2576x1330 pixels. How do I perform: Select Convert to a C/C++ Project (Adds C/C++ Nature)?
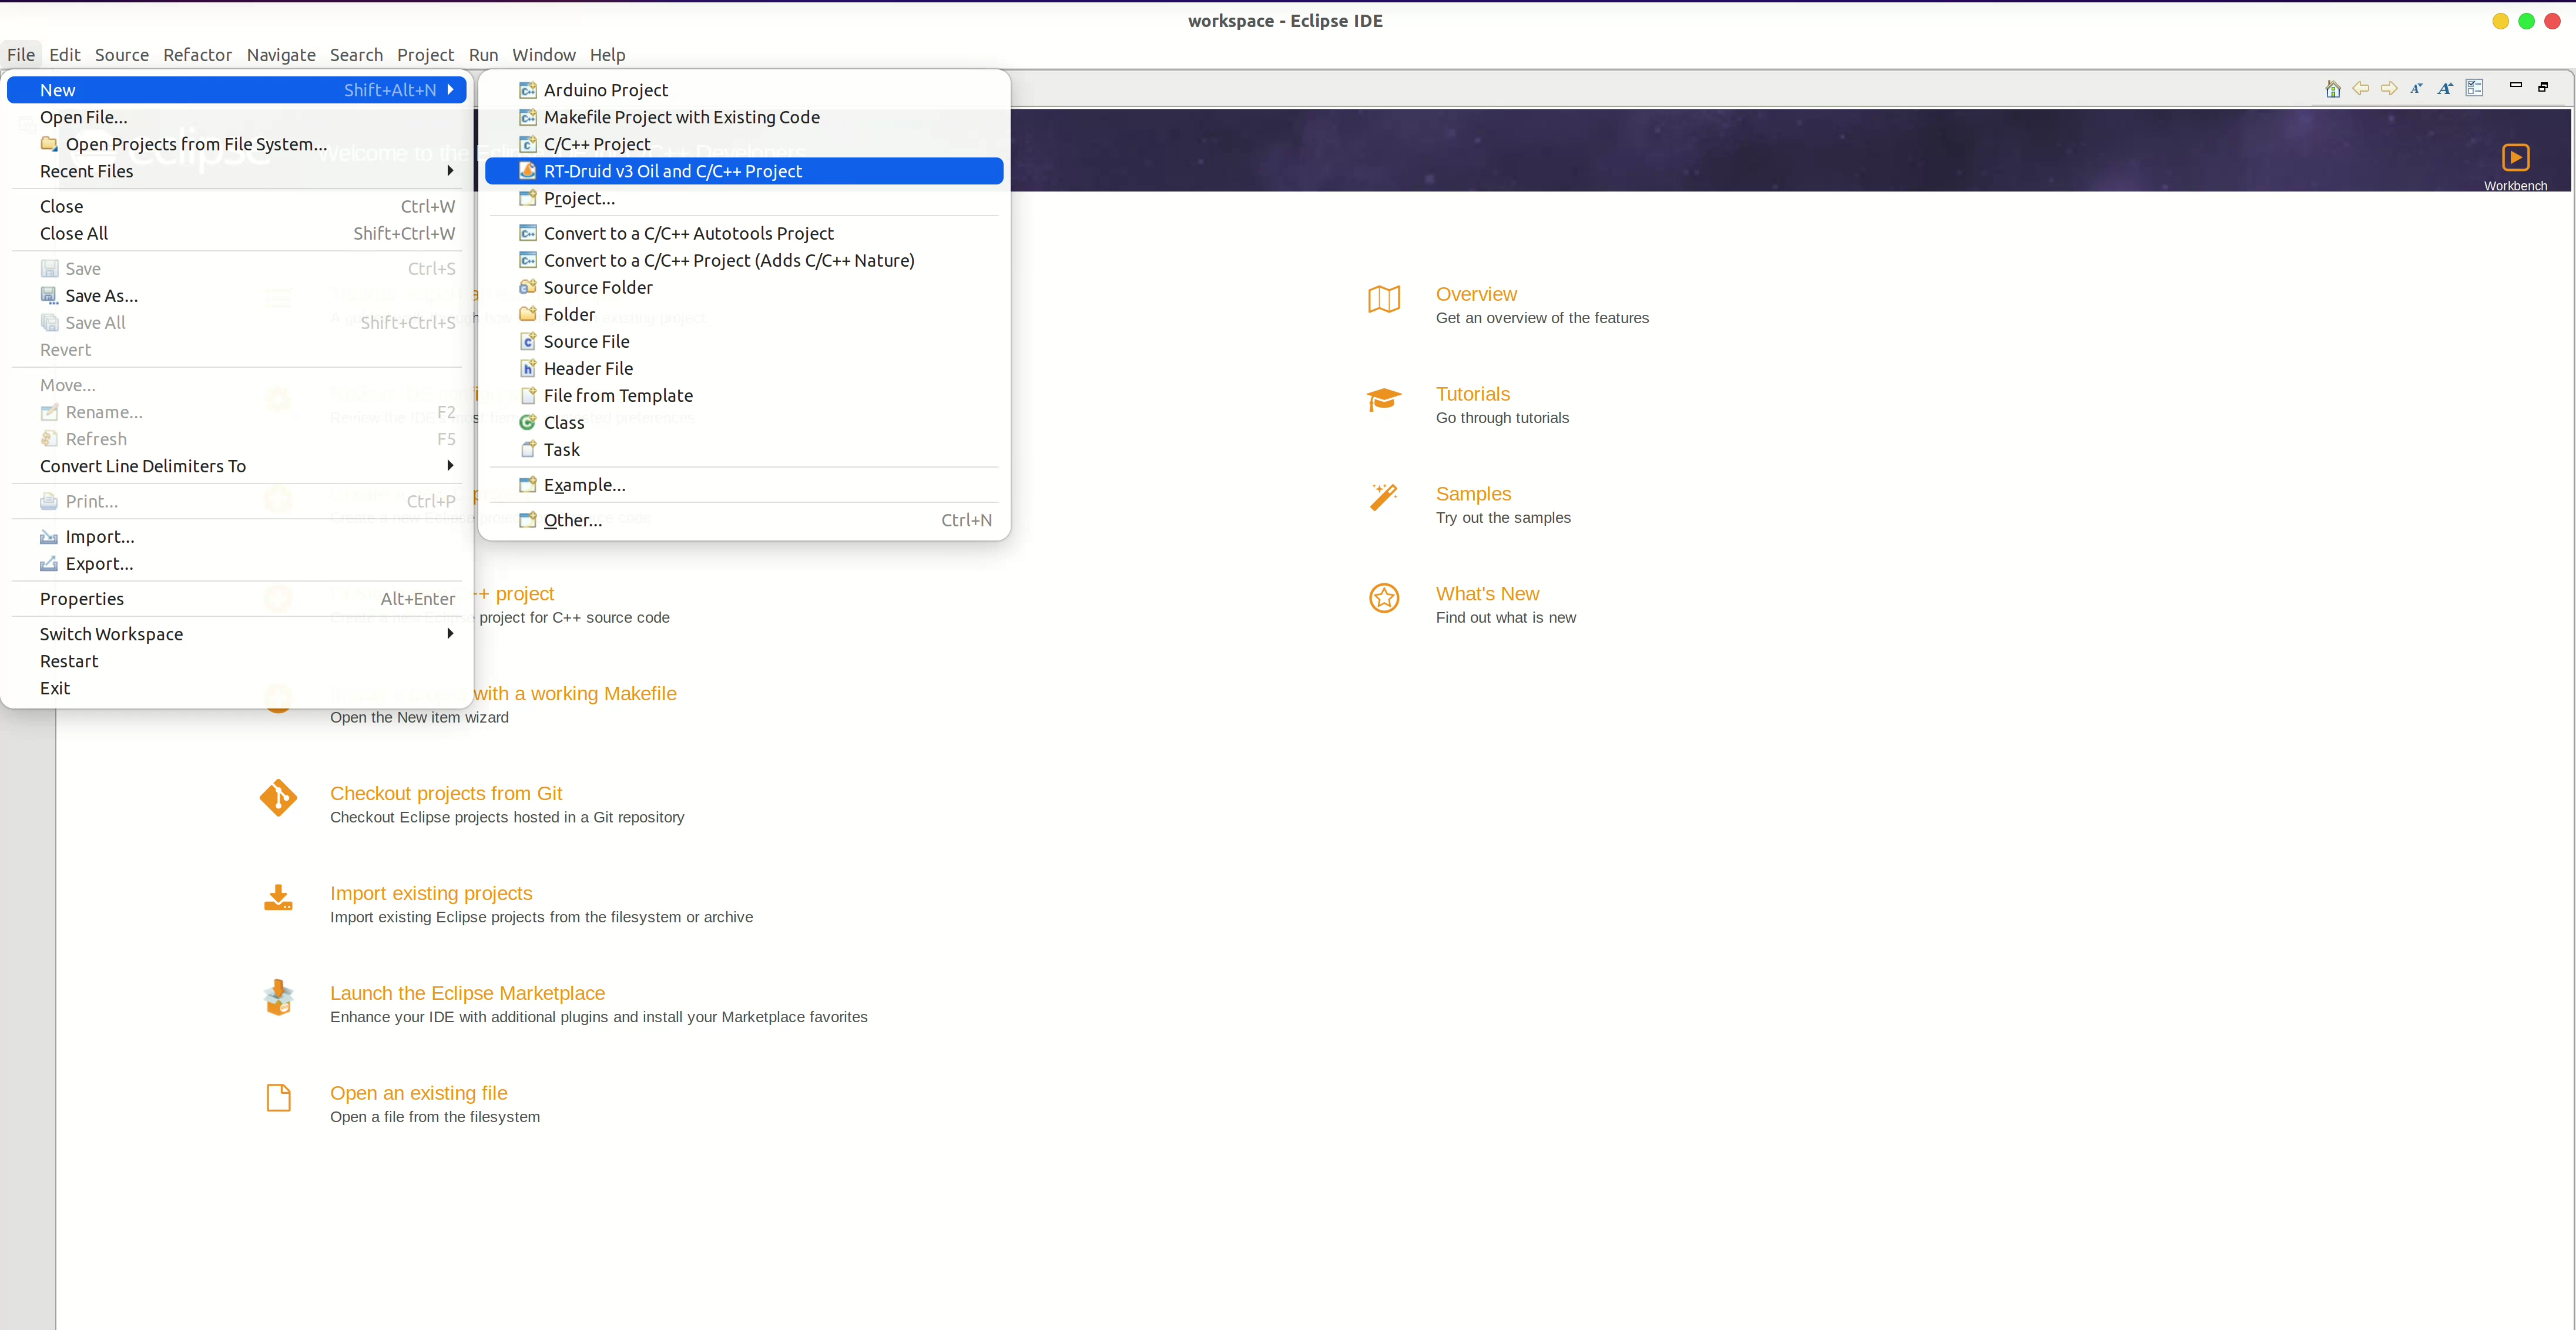[x=744, y=260]
